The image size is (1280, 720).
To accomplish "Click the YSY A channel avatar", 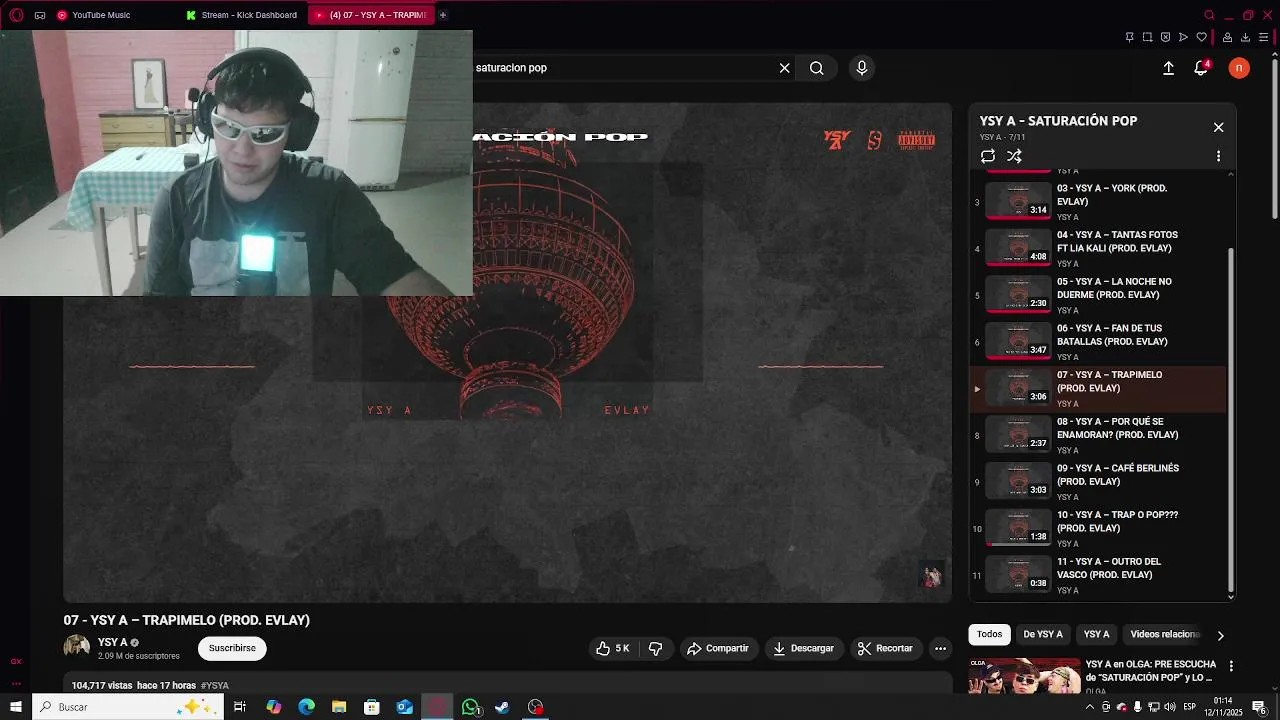I will [x=77, y=647].
